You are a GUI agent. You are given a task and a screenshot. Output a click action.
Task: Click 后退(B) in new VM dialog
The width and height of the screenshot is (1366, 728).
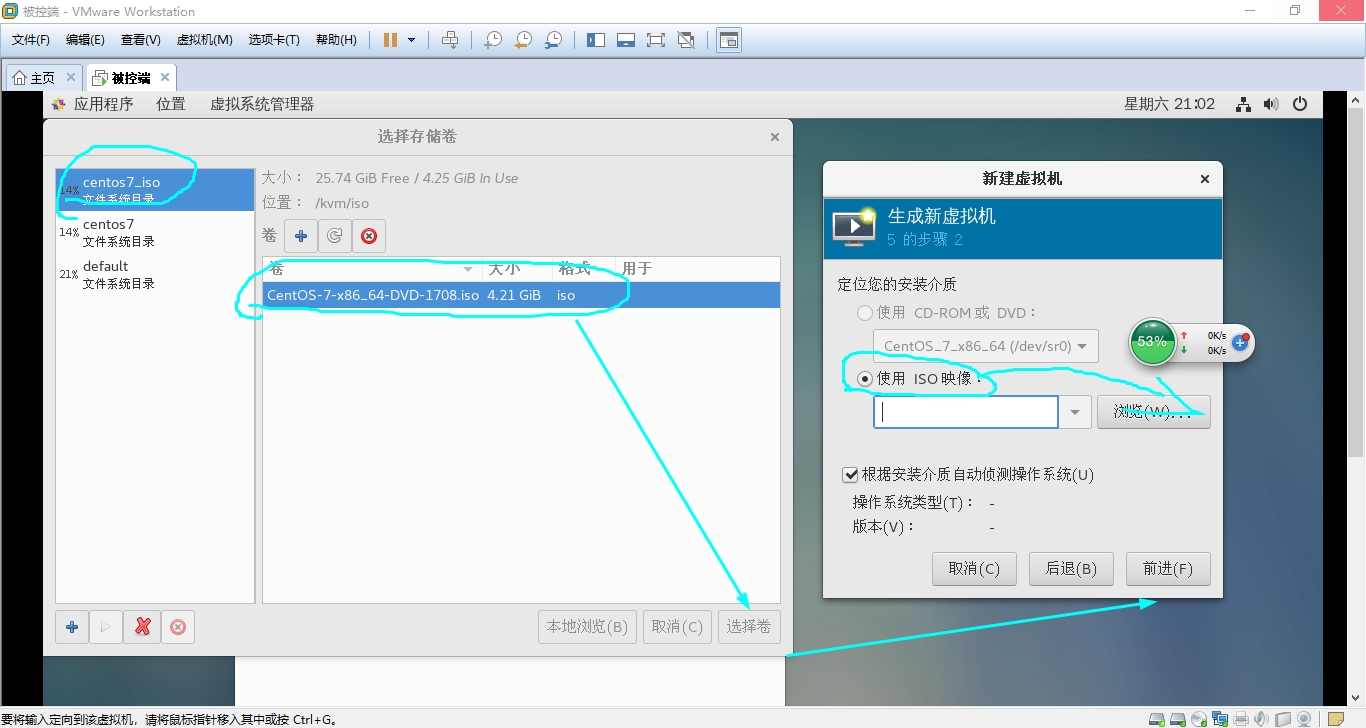click(x=1071, y=569)
